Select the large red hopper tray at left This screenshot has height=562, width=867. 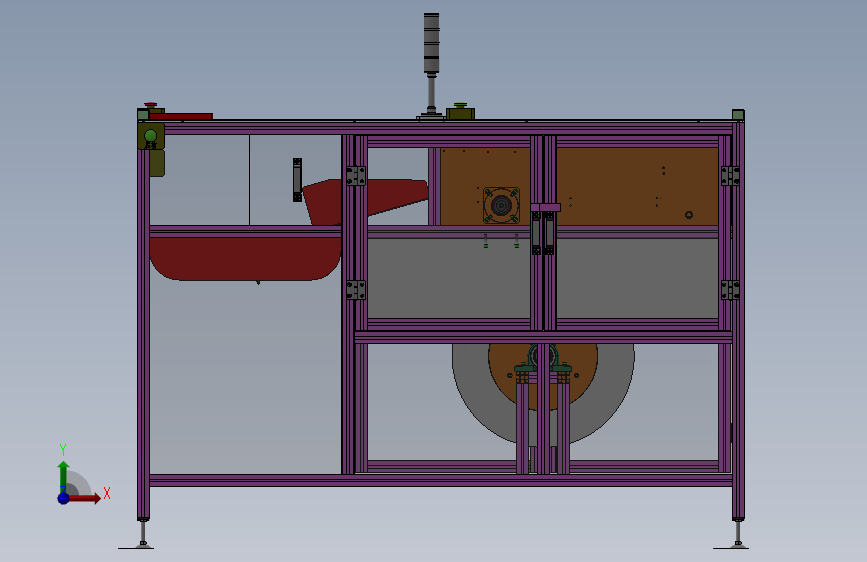point(246,259)
